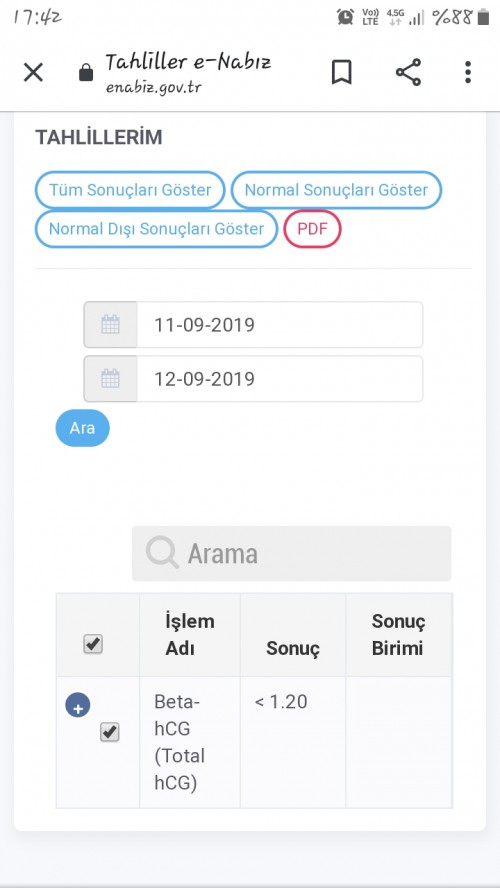Screen dimensions: 500x888
Task: Sort table by Sonuç column header
Action: (x=293, y=648)
